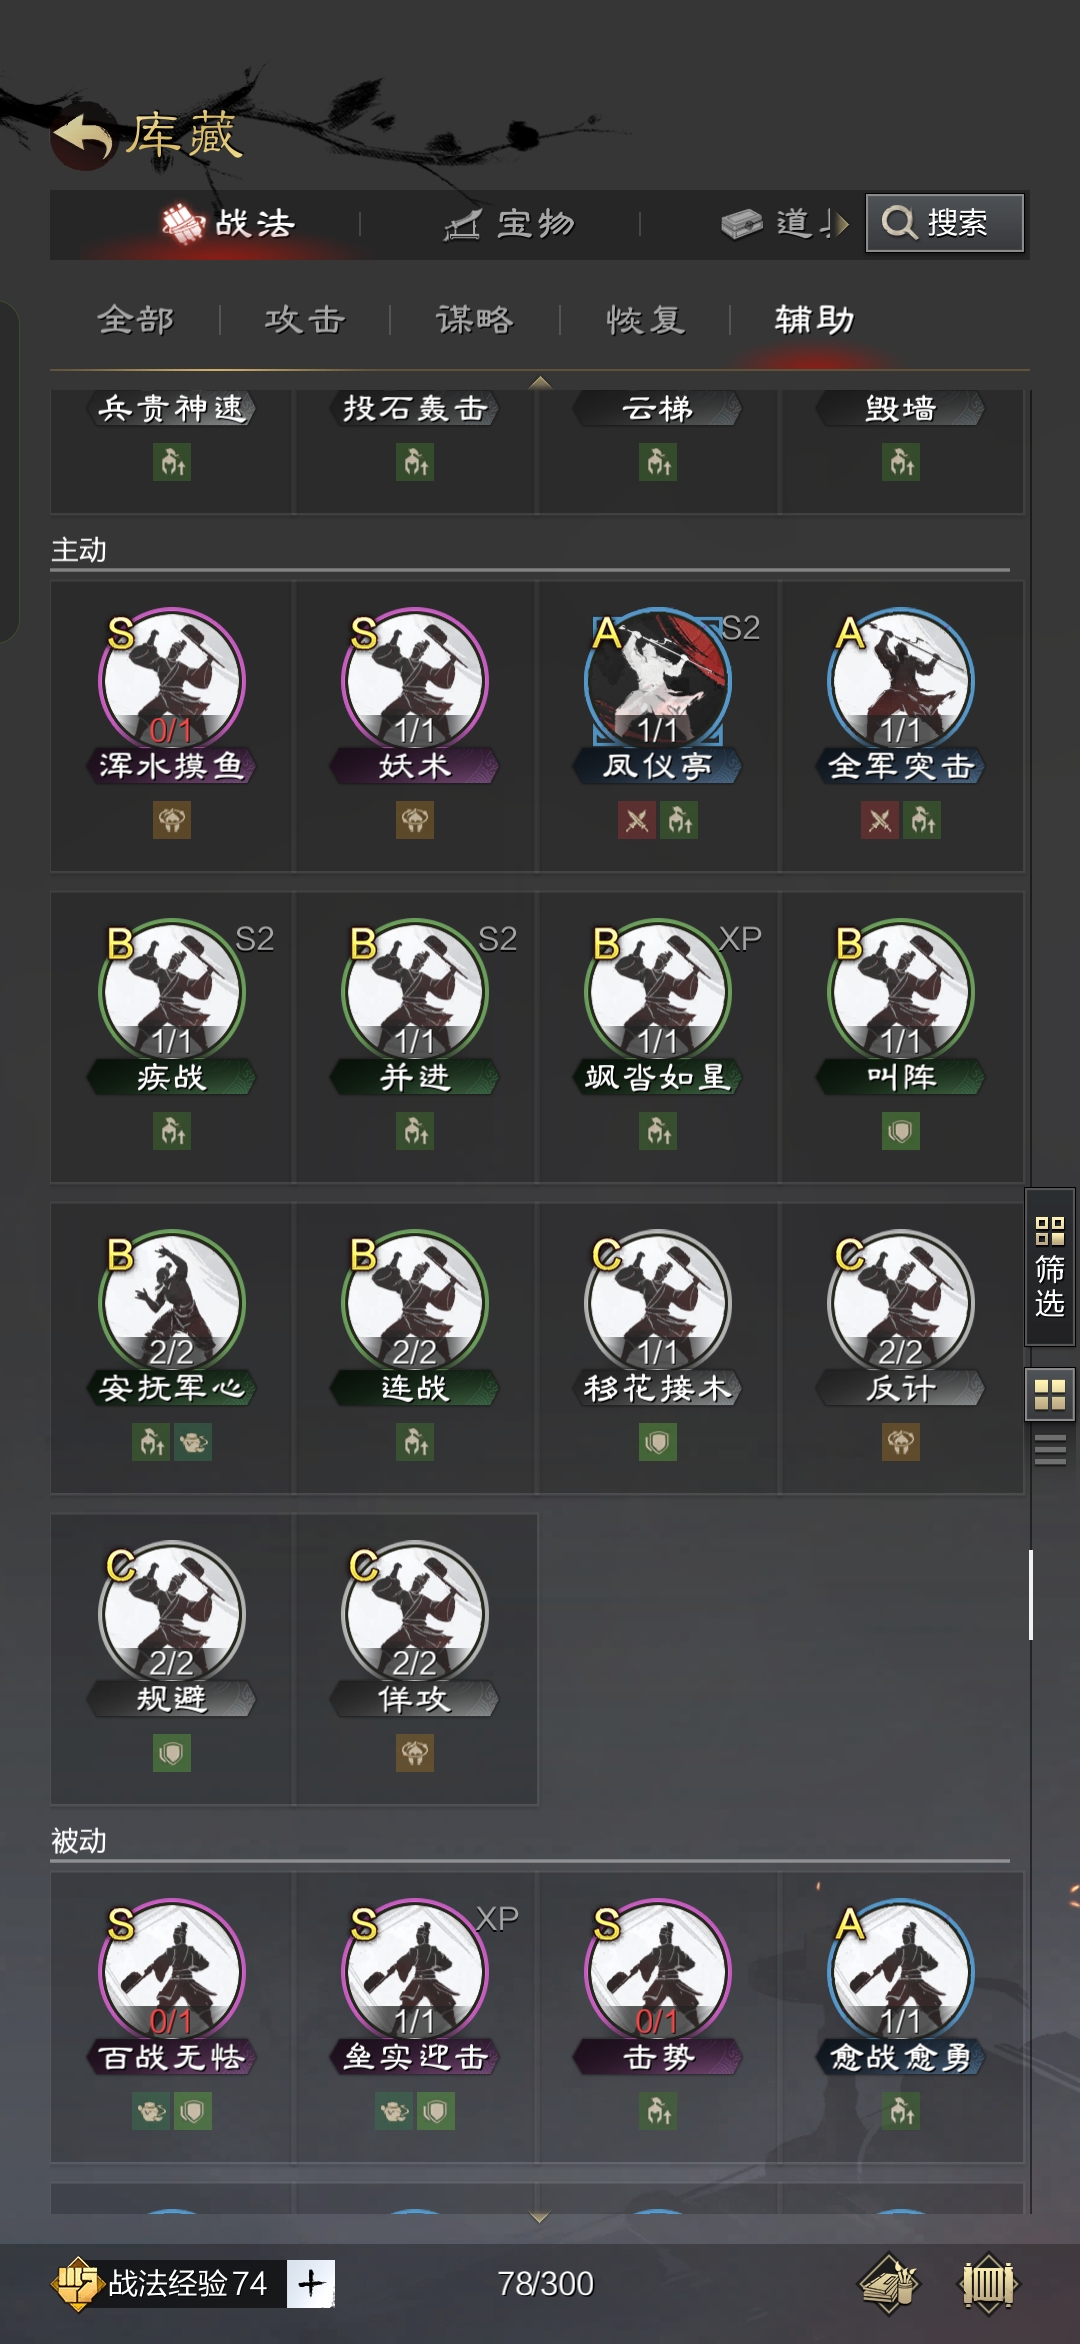1080x2344 pixels.
Task: Click the vertical scrollbar on the right side of the list
Action: click(1031, 1594)
